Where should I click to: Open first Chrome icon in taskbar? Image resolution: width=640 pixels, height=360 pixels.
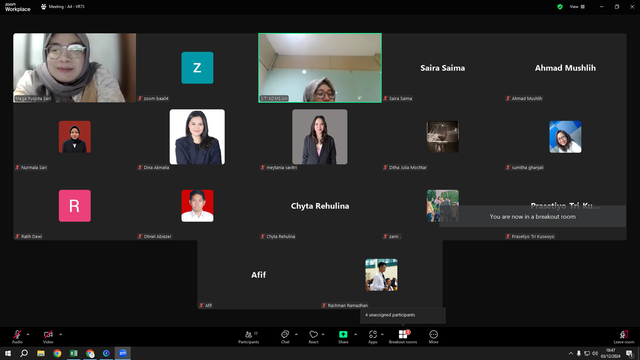tap(57, 353)
